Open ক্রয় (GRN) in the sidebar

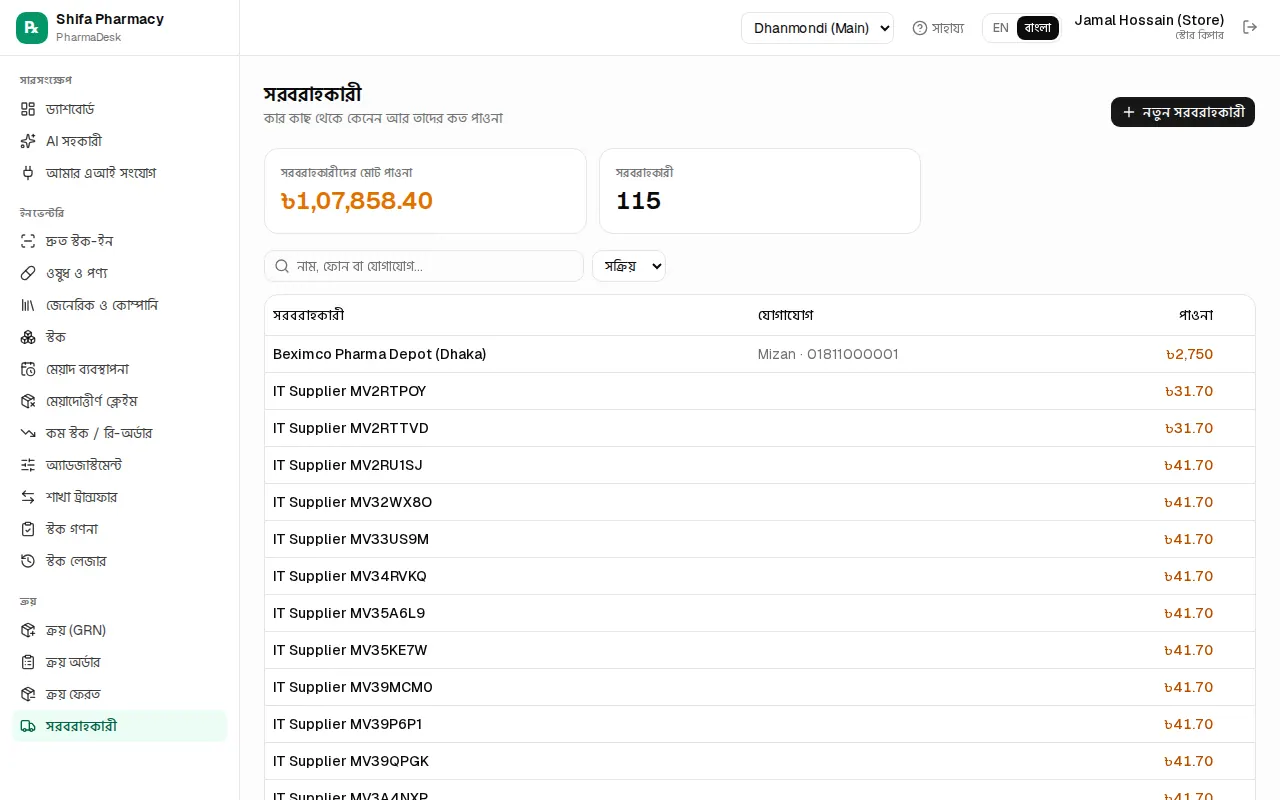[x=120, y=630]
